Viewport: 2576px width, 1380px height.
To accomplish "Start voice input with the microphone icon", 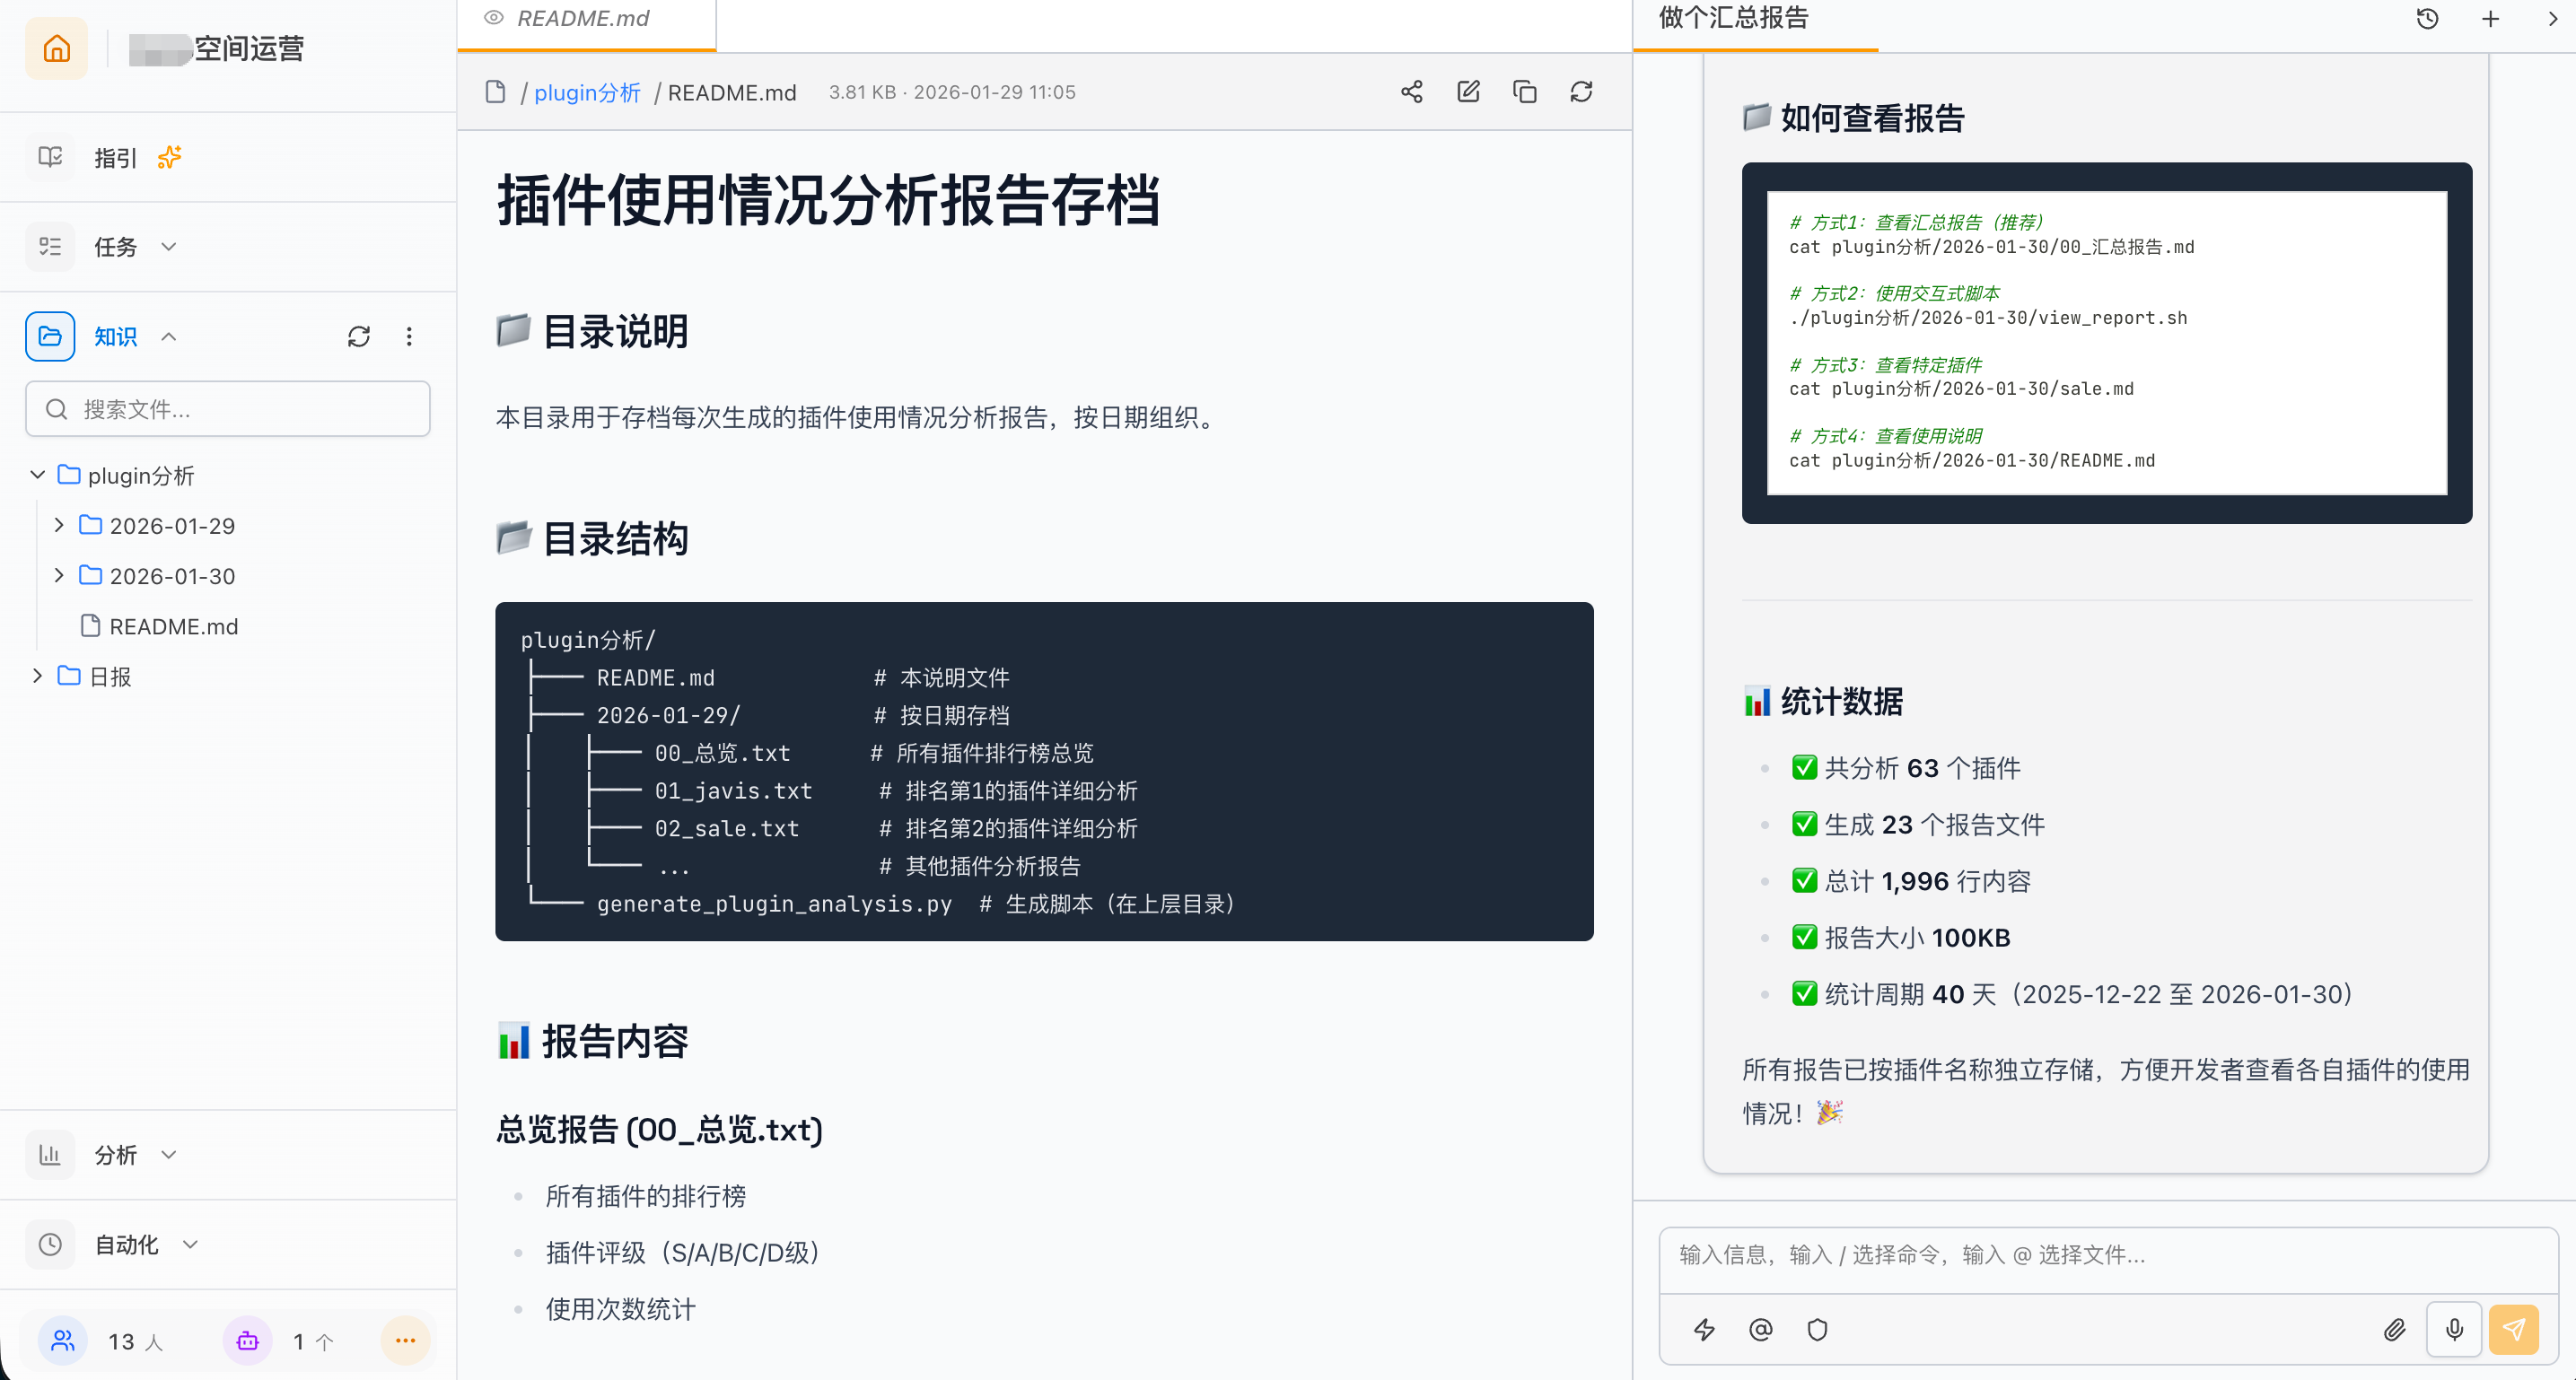I will 2454,1330.
